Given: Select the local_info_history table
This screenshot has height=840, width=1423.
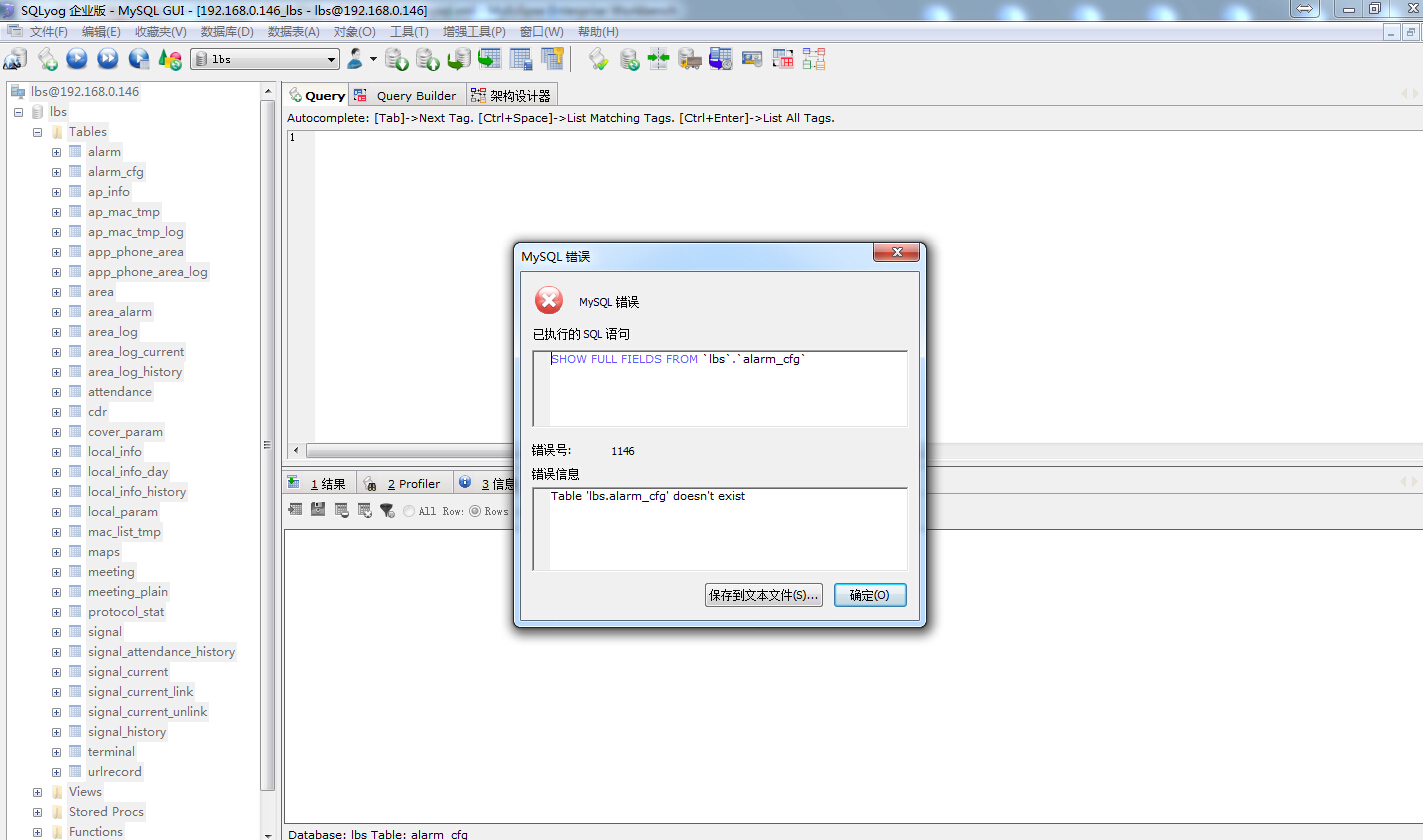Looking at the screenshot, I should point(137,492).
